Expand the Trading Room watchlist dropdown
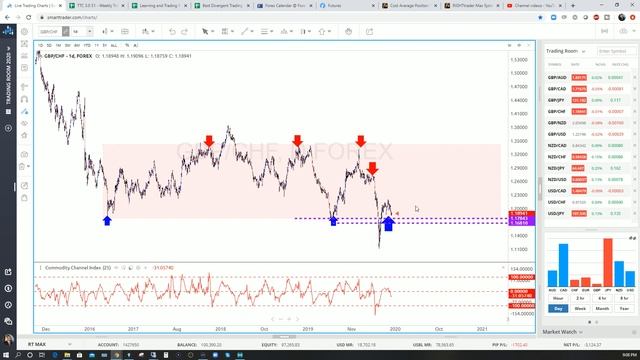Viewport: 640px width, 360px height. point(583,51)
